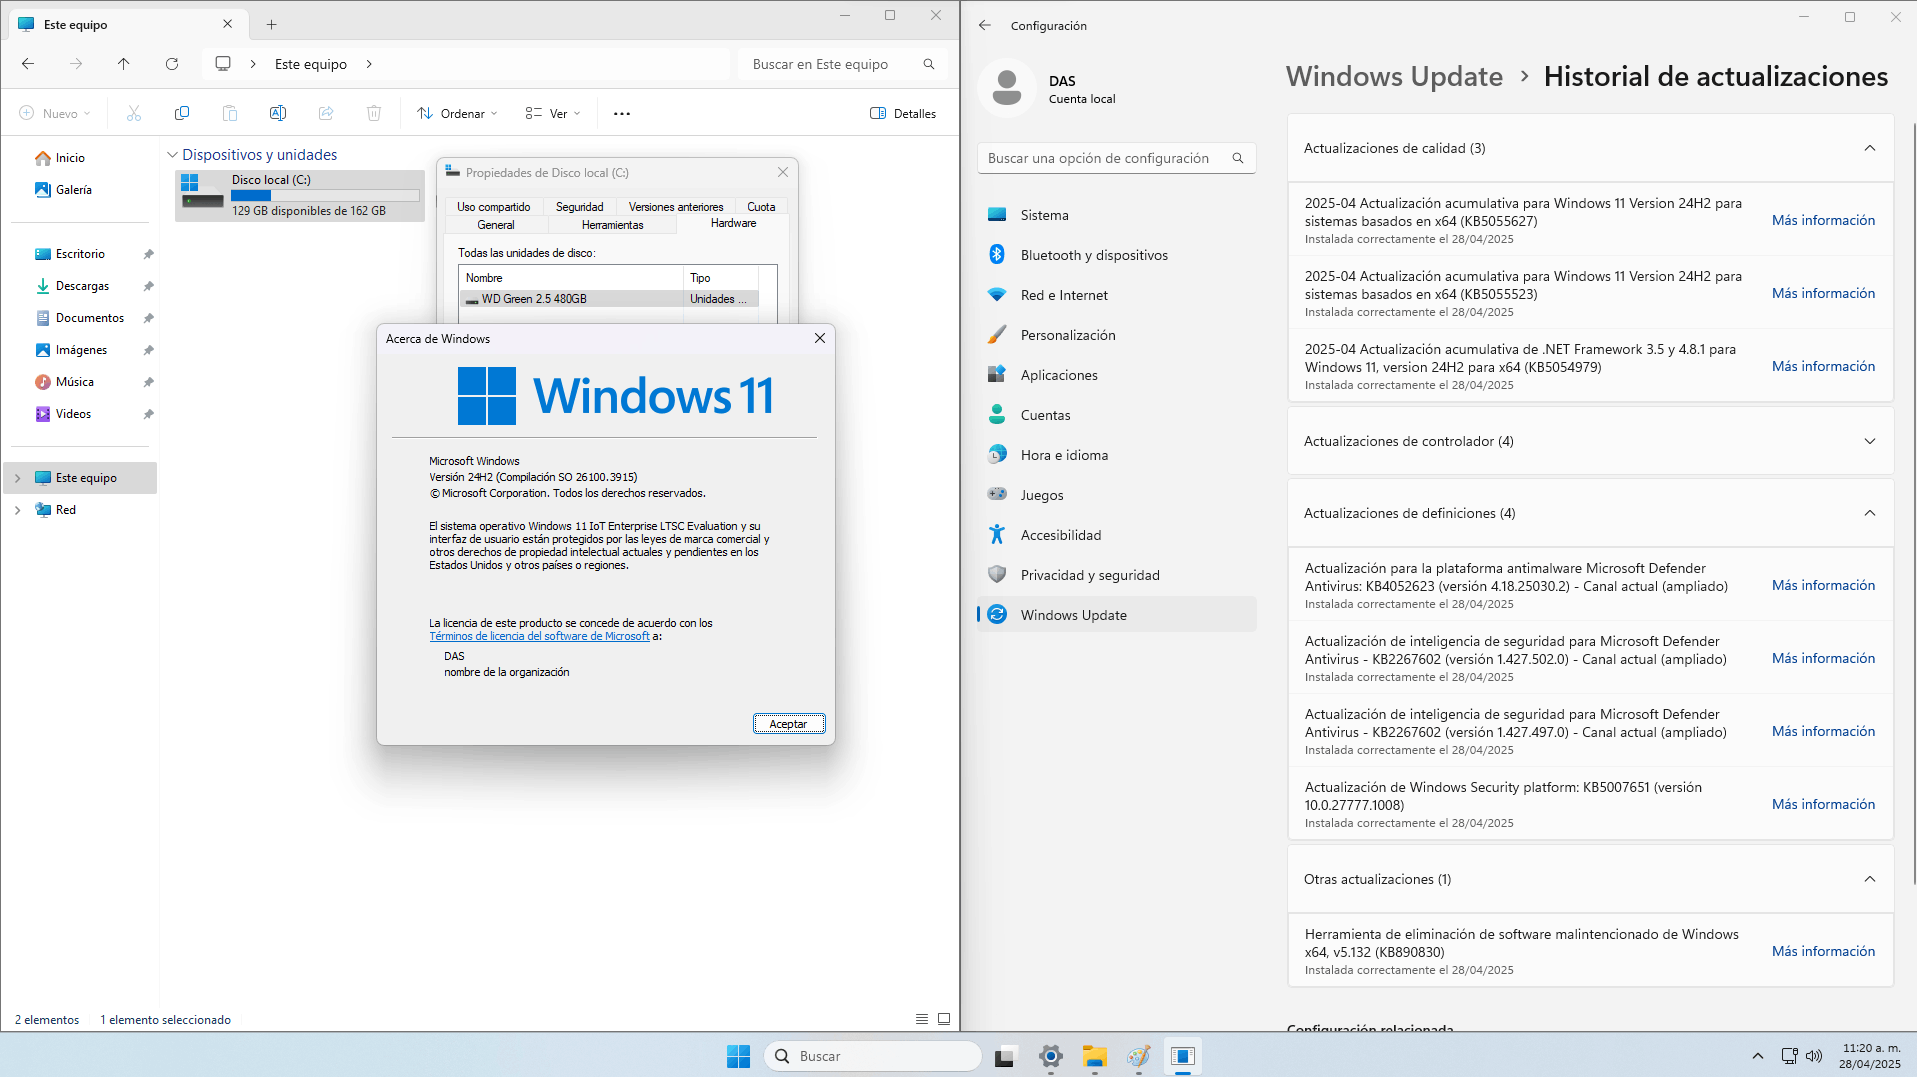Click the Paste clipboard icon in Explorer toolbar
Image resolution: width=1917 pixels, height=1077 pixels.
230,113
